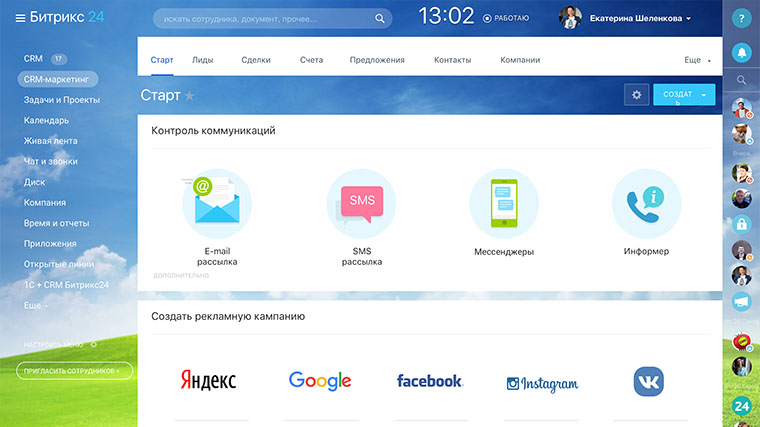Choose VK advertising campaign
760x427 pixels.
click(x=649, y=381)
